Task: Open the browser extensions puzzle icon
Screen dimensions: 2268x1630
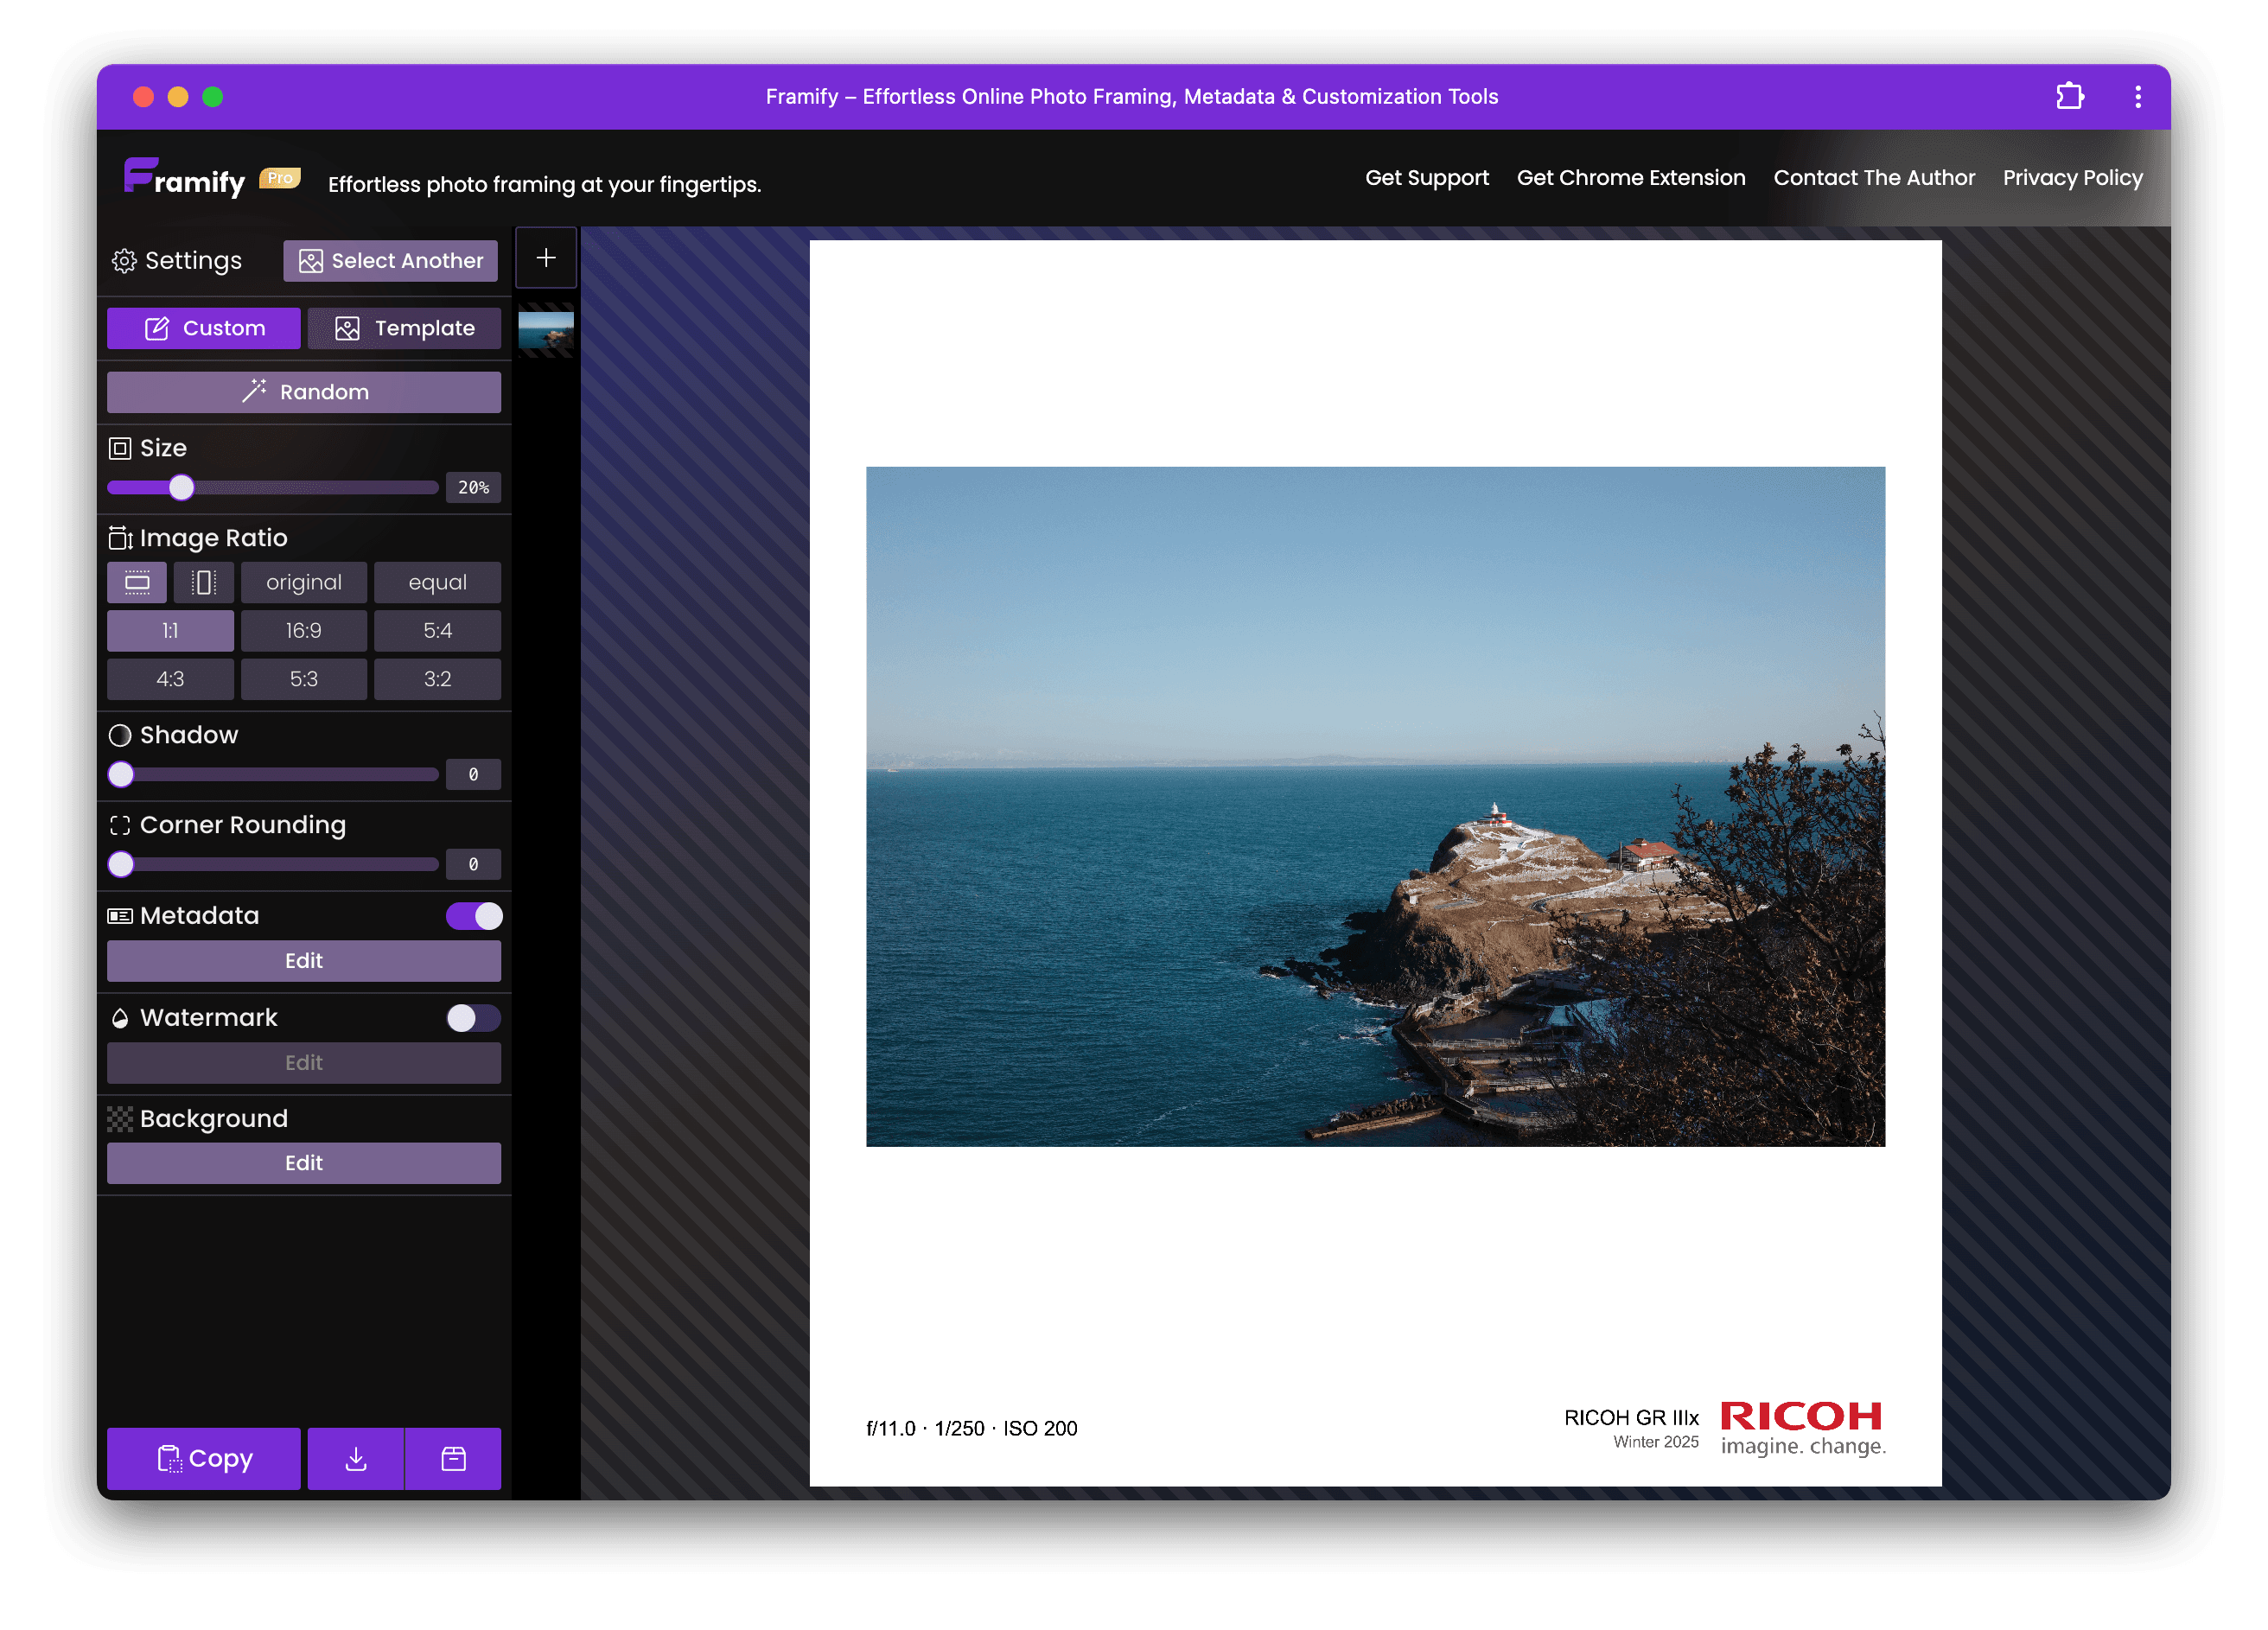Action: click(x=2069, y=97)
